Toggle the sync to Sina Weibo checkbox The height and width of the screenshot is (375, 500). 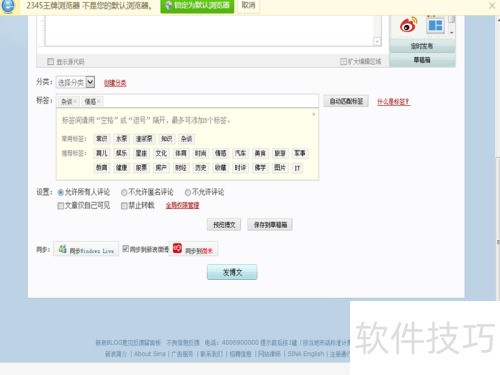pyautogui.click(x=126, y=249)
